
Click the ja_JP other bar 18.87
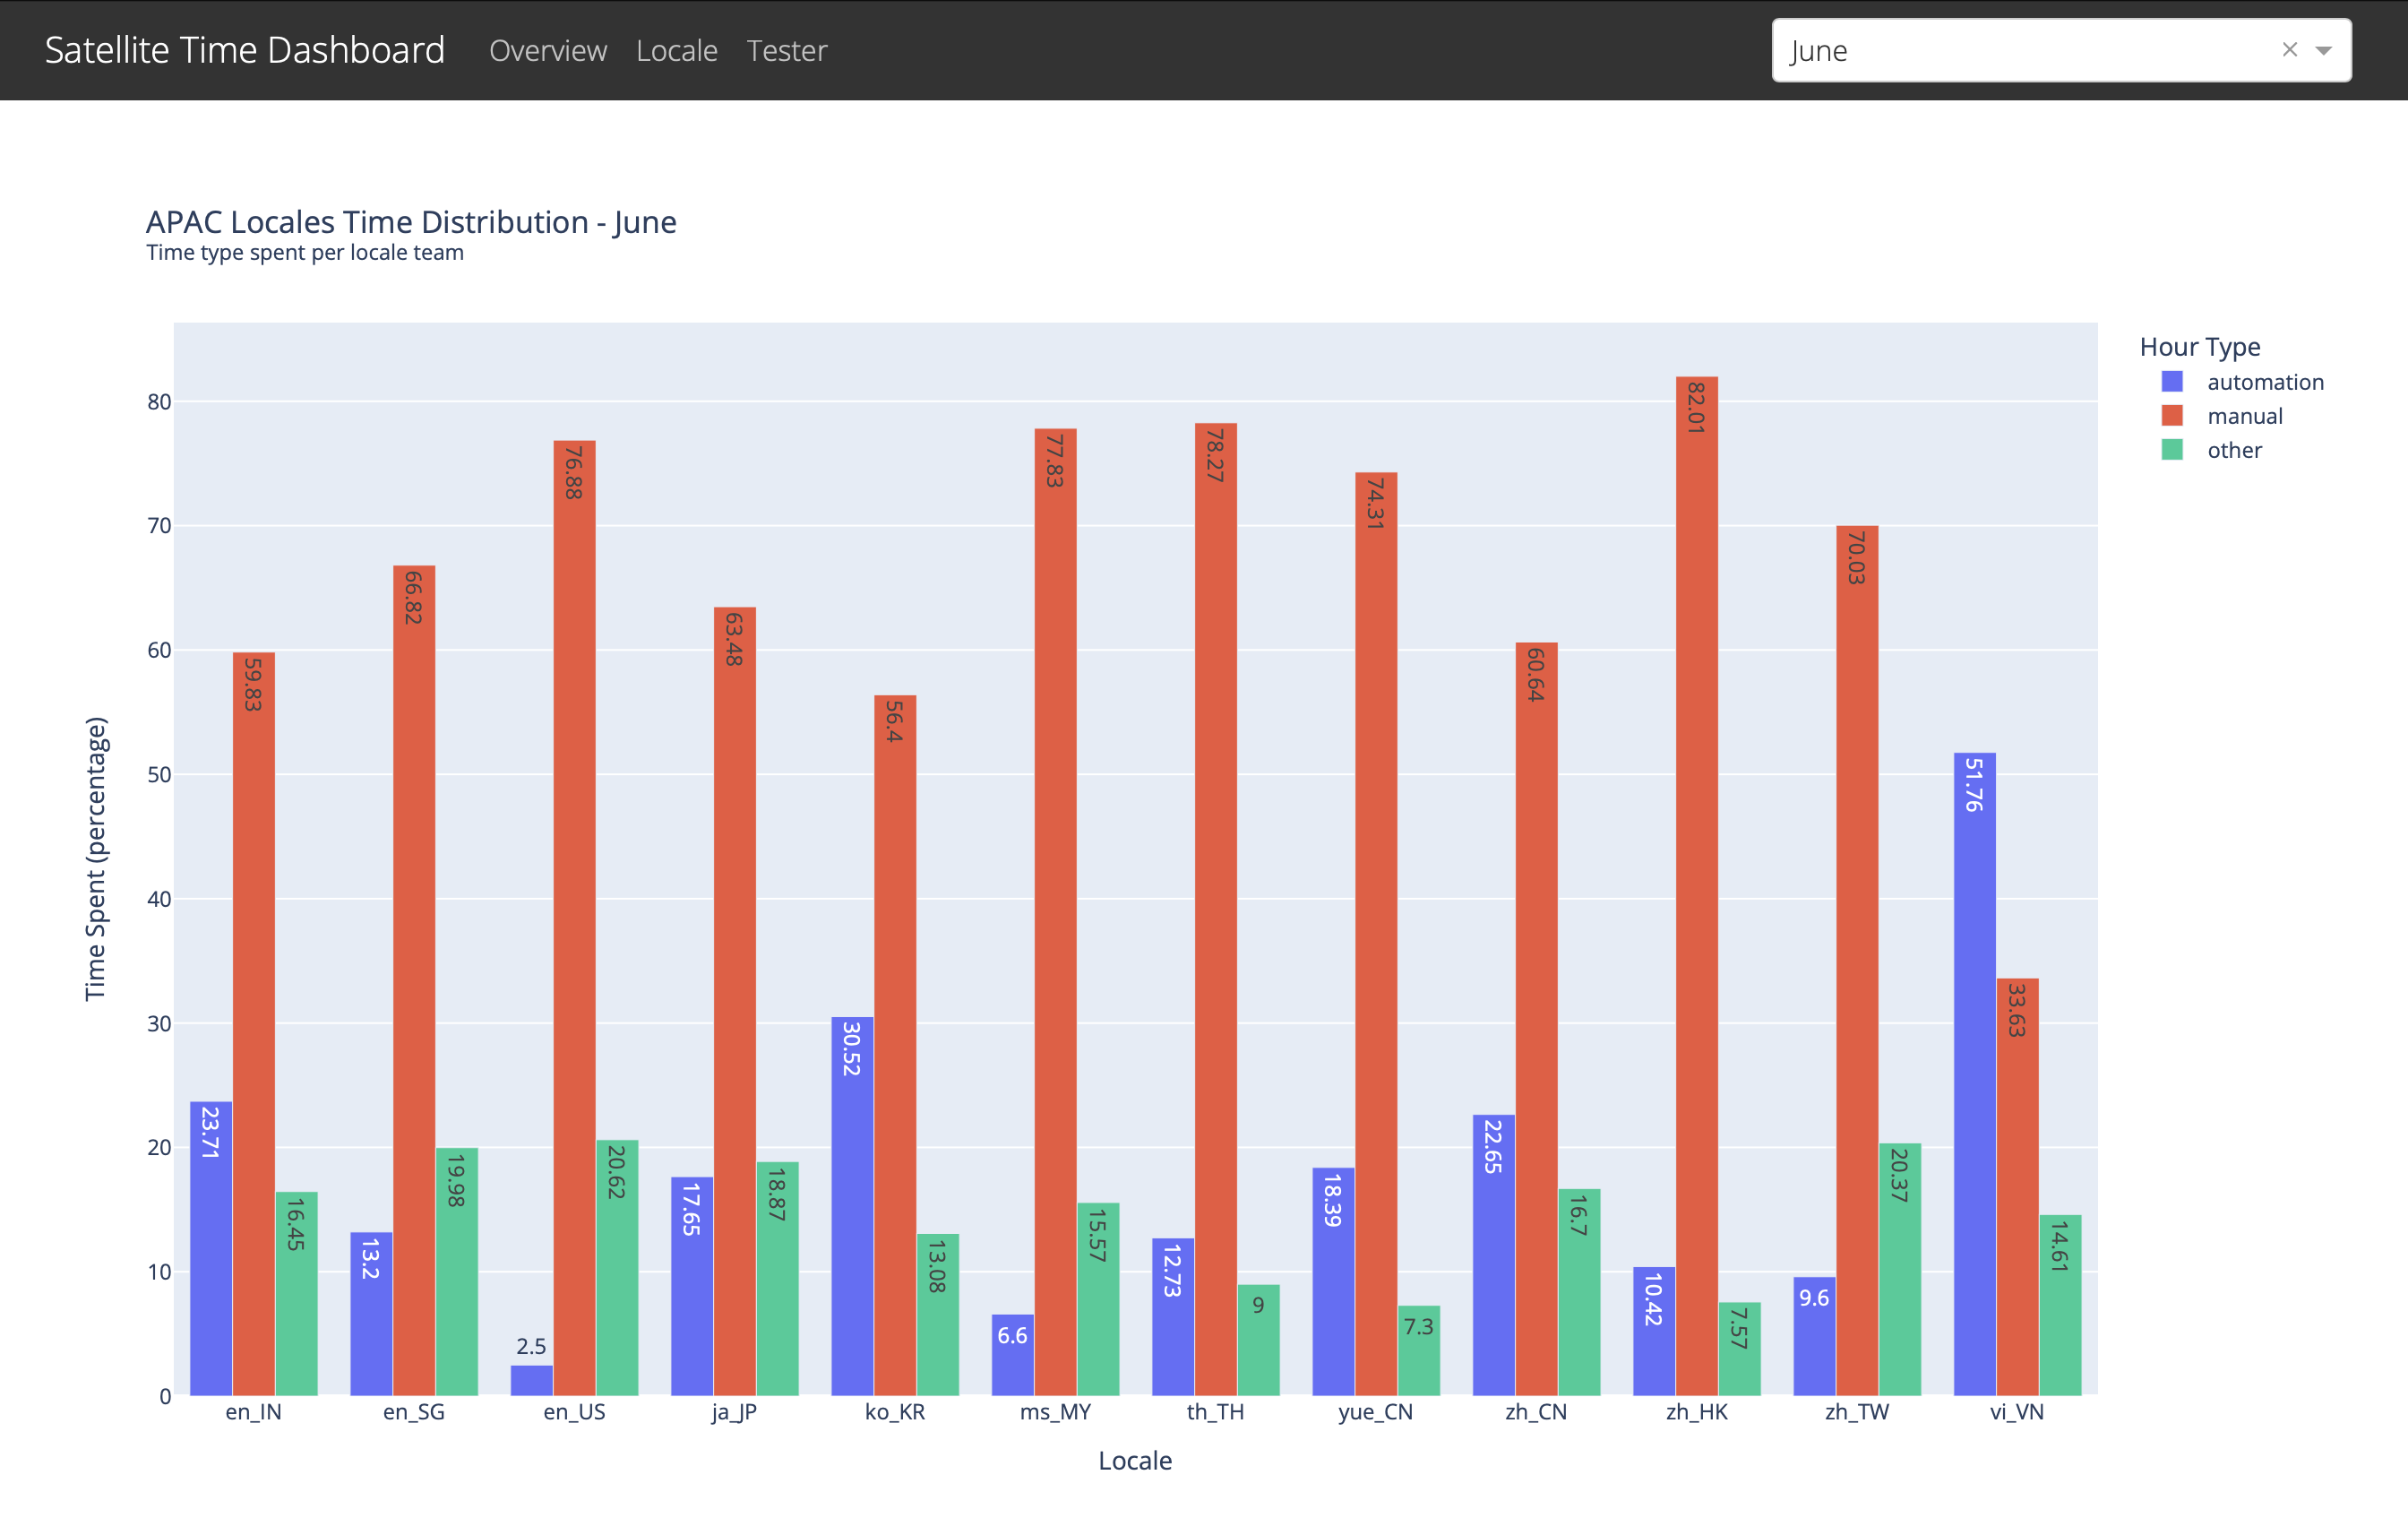778,1278
